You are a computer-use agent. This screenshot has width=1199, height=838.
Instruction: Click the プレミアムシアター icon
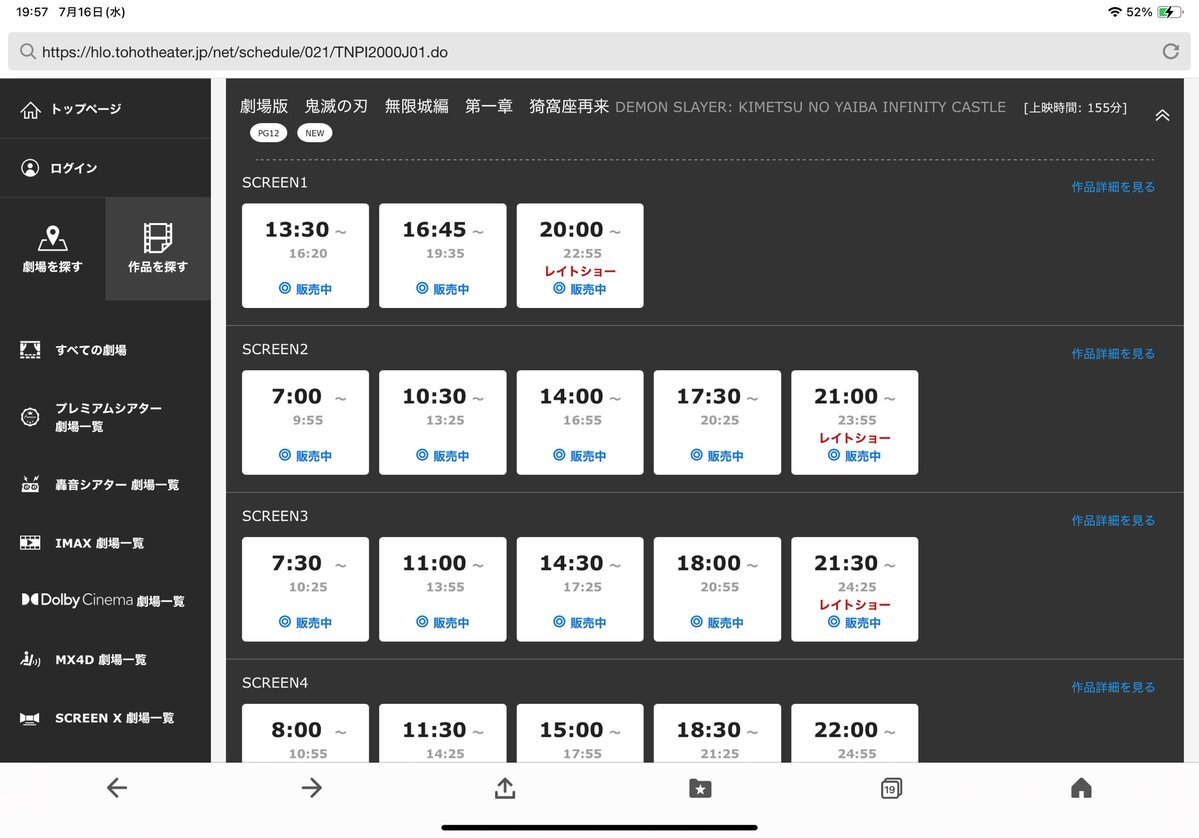[x=30, y=417]
